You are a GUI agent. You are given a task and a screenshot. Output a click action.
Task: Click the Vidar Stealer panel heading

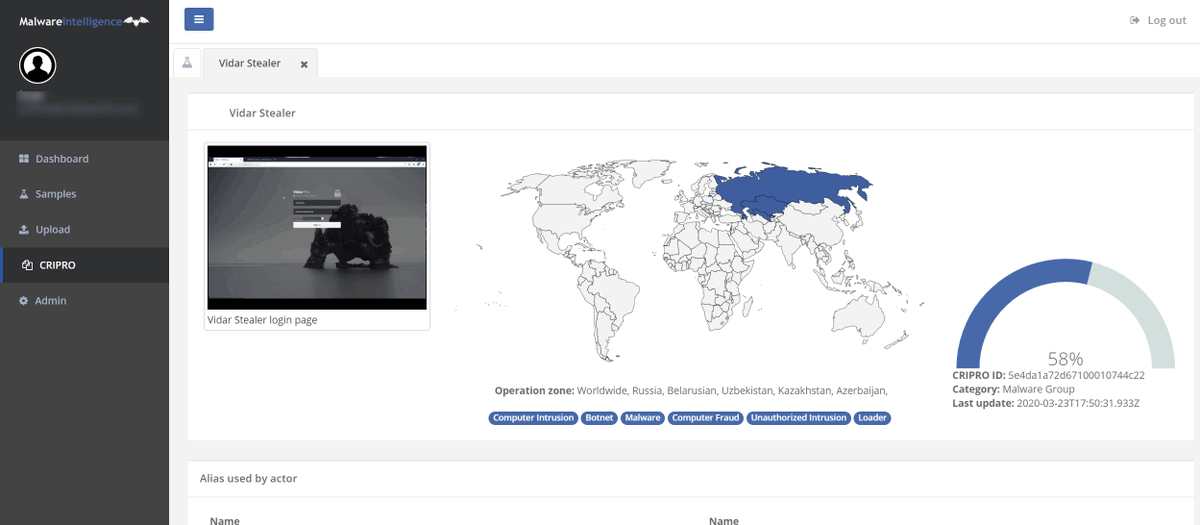[x=262, y=113]
